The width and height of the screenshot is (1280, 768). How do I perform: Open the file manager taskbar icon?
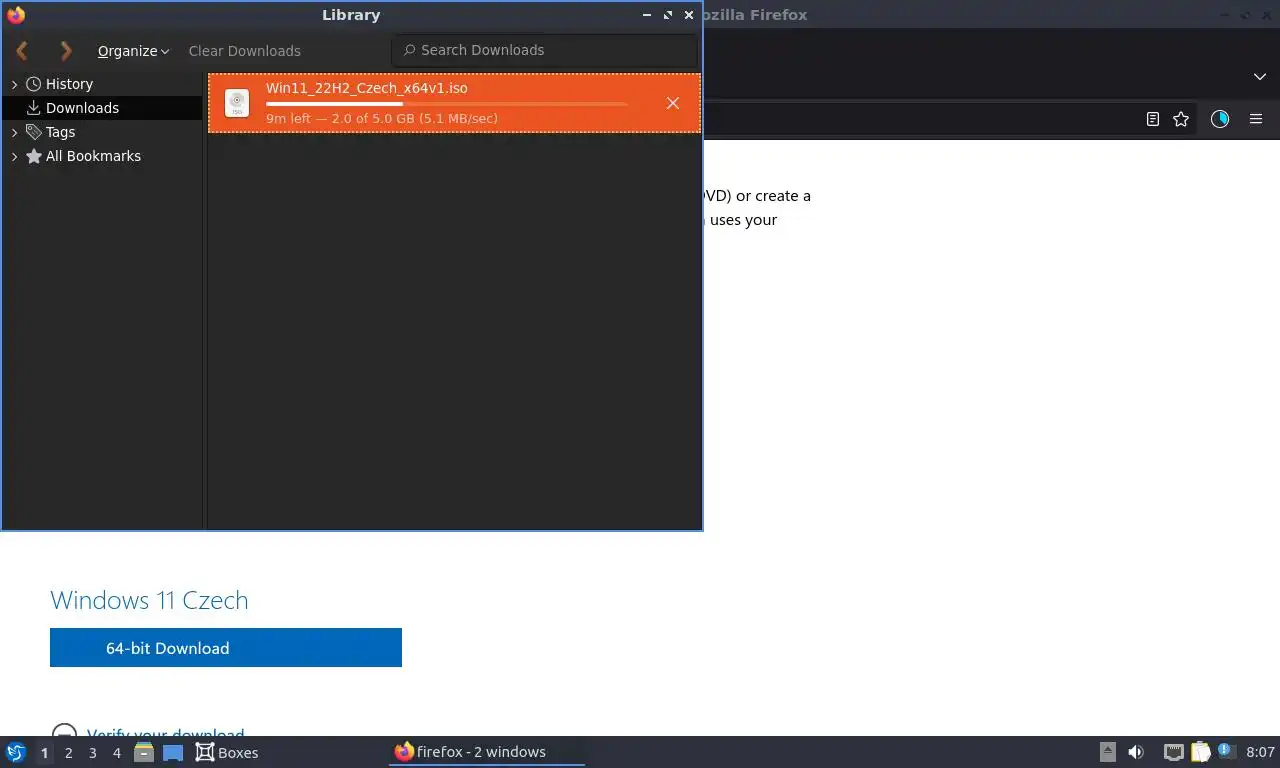(x=144, y=752)
